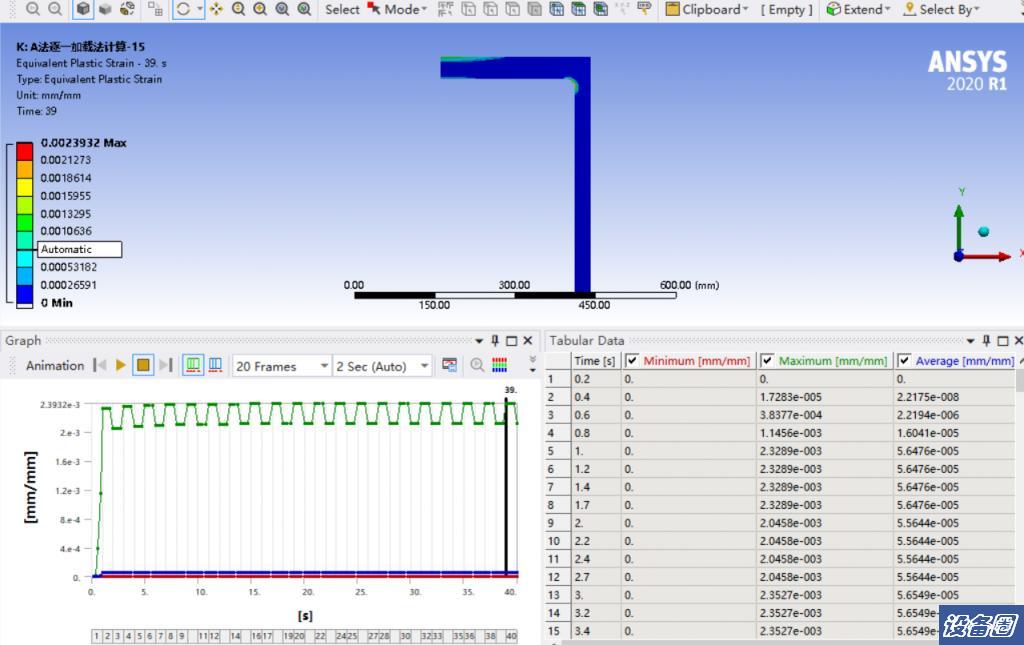Click Average value 1.6041e-005 cell
This screenshot has height=645, width=1024.
(955, 433)
